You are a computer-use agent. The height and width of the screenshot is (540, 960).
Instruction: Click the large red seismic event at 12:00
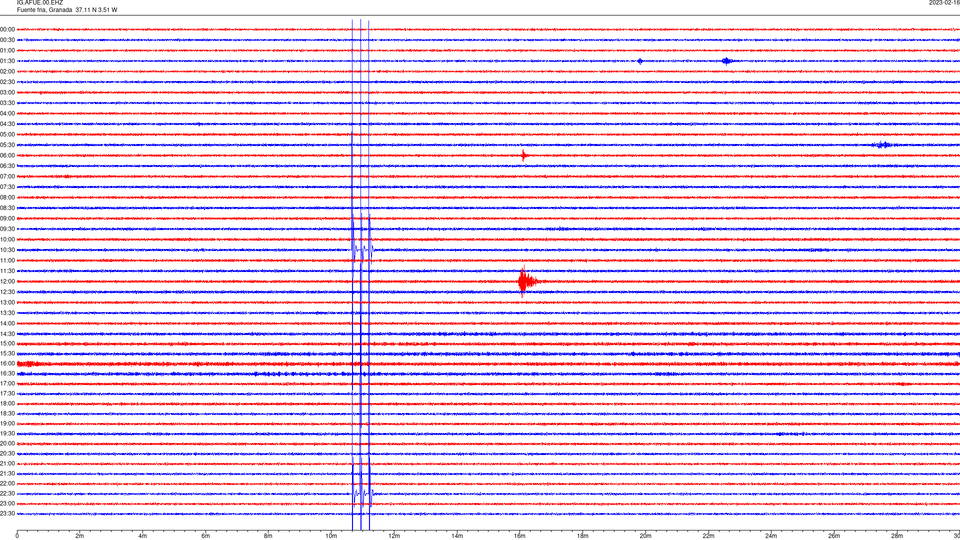pos(527,282)
